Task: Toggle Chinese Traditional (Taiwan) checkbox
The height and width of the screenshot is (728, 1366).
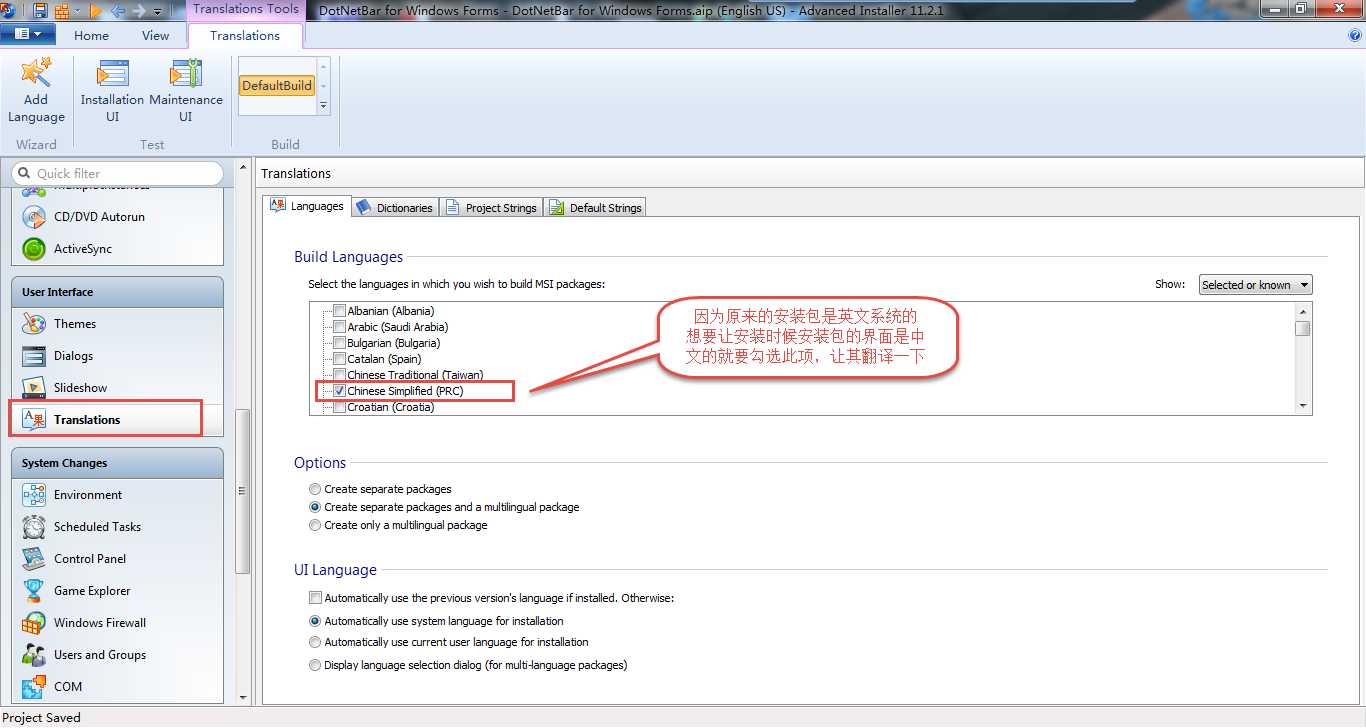Action: 340,375
